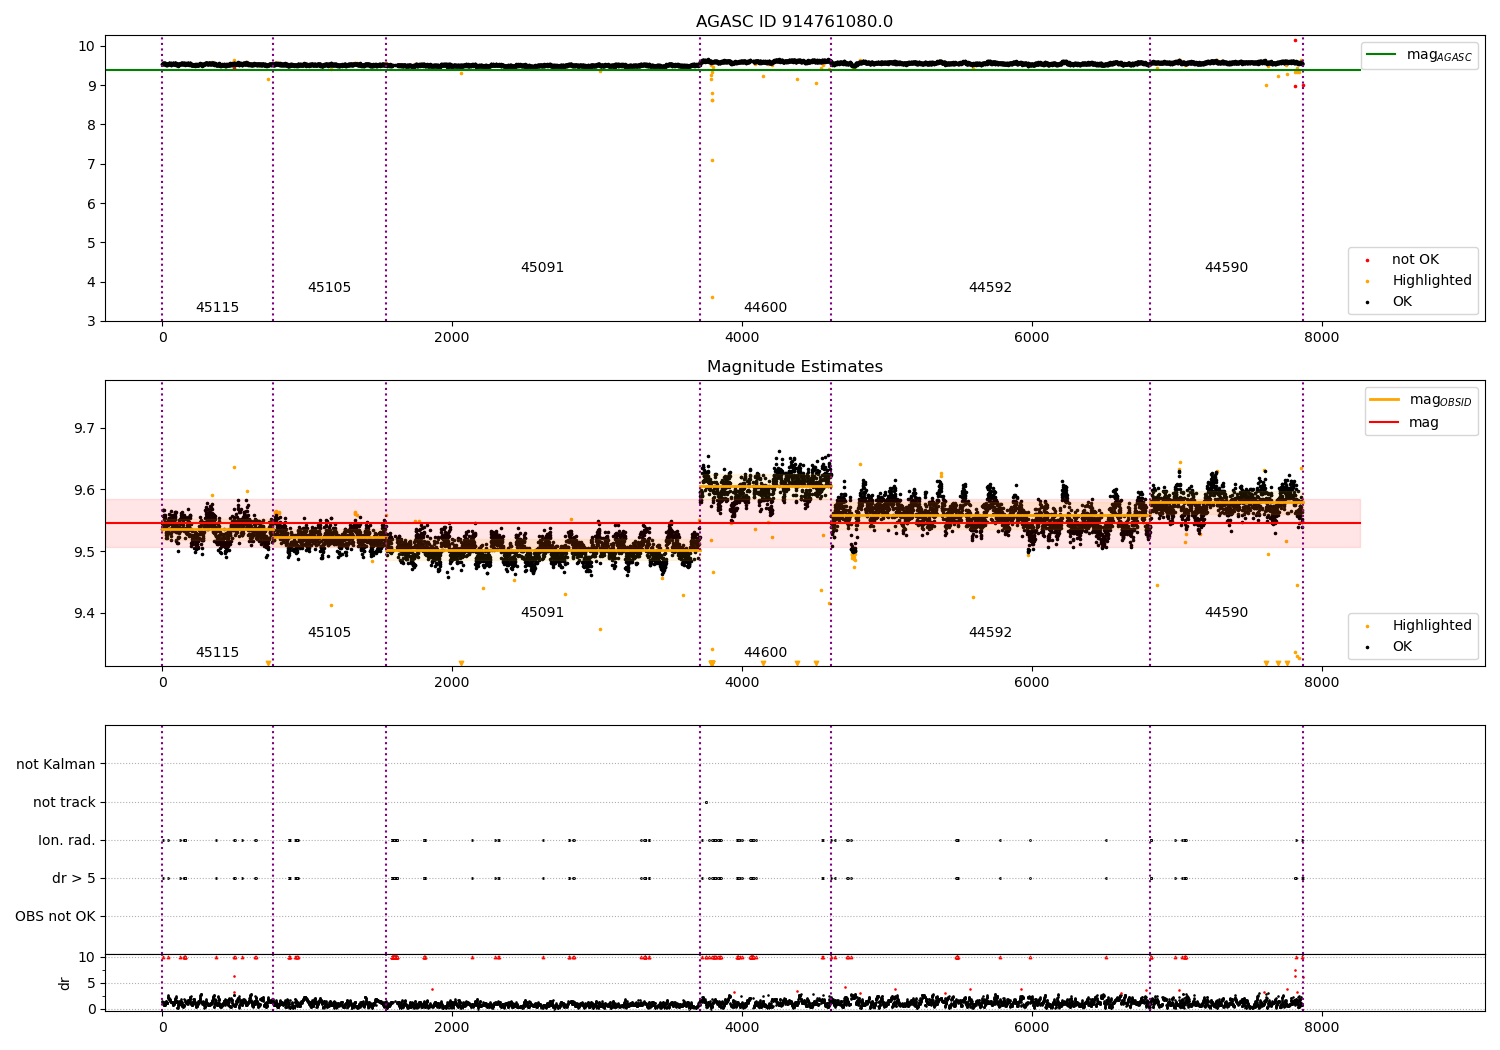Click obsid label 45105 in AGASC ID plot
Viewport: 1500px width, 1050px height.
[x=329, y=288]
